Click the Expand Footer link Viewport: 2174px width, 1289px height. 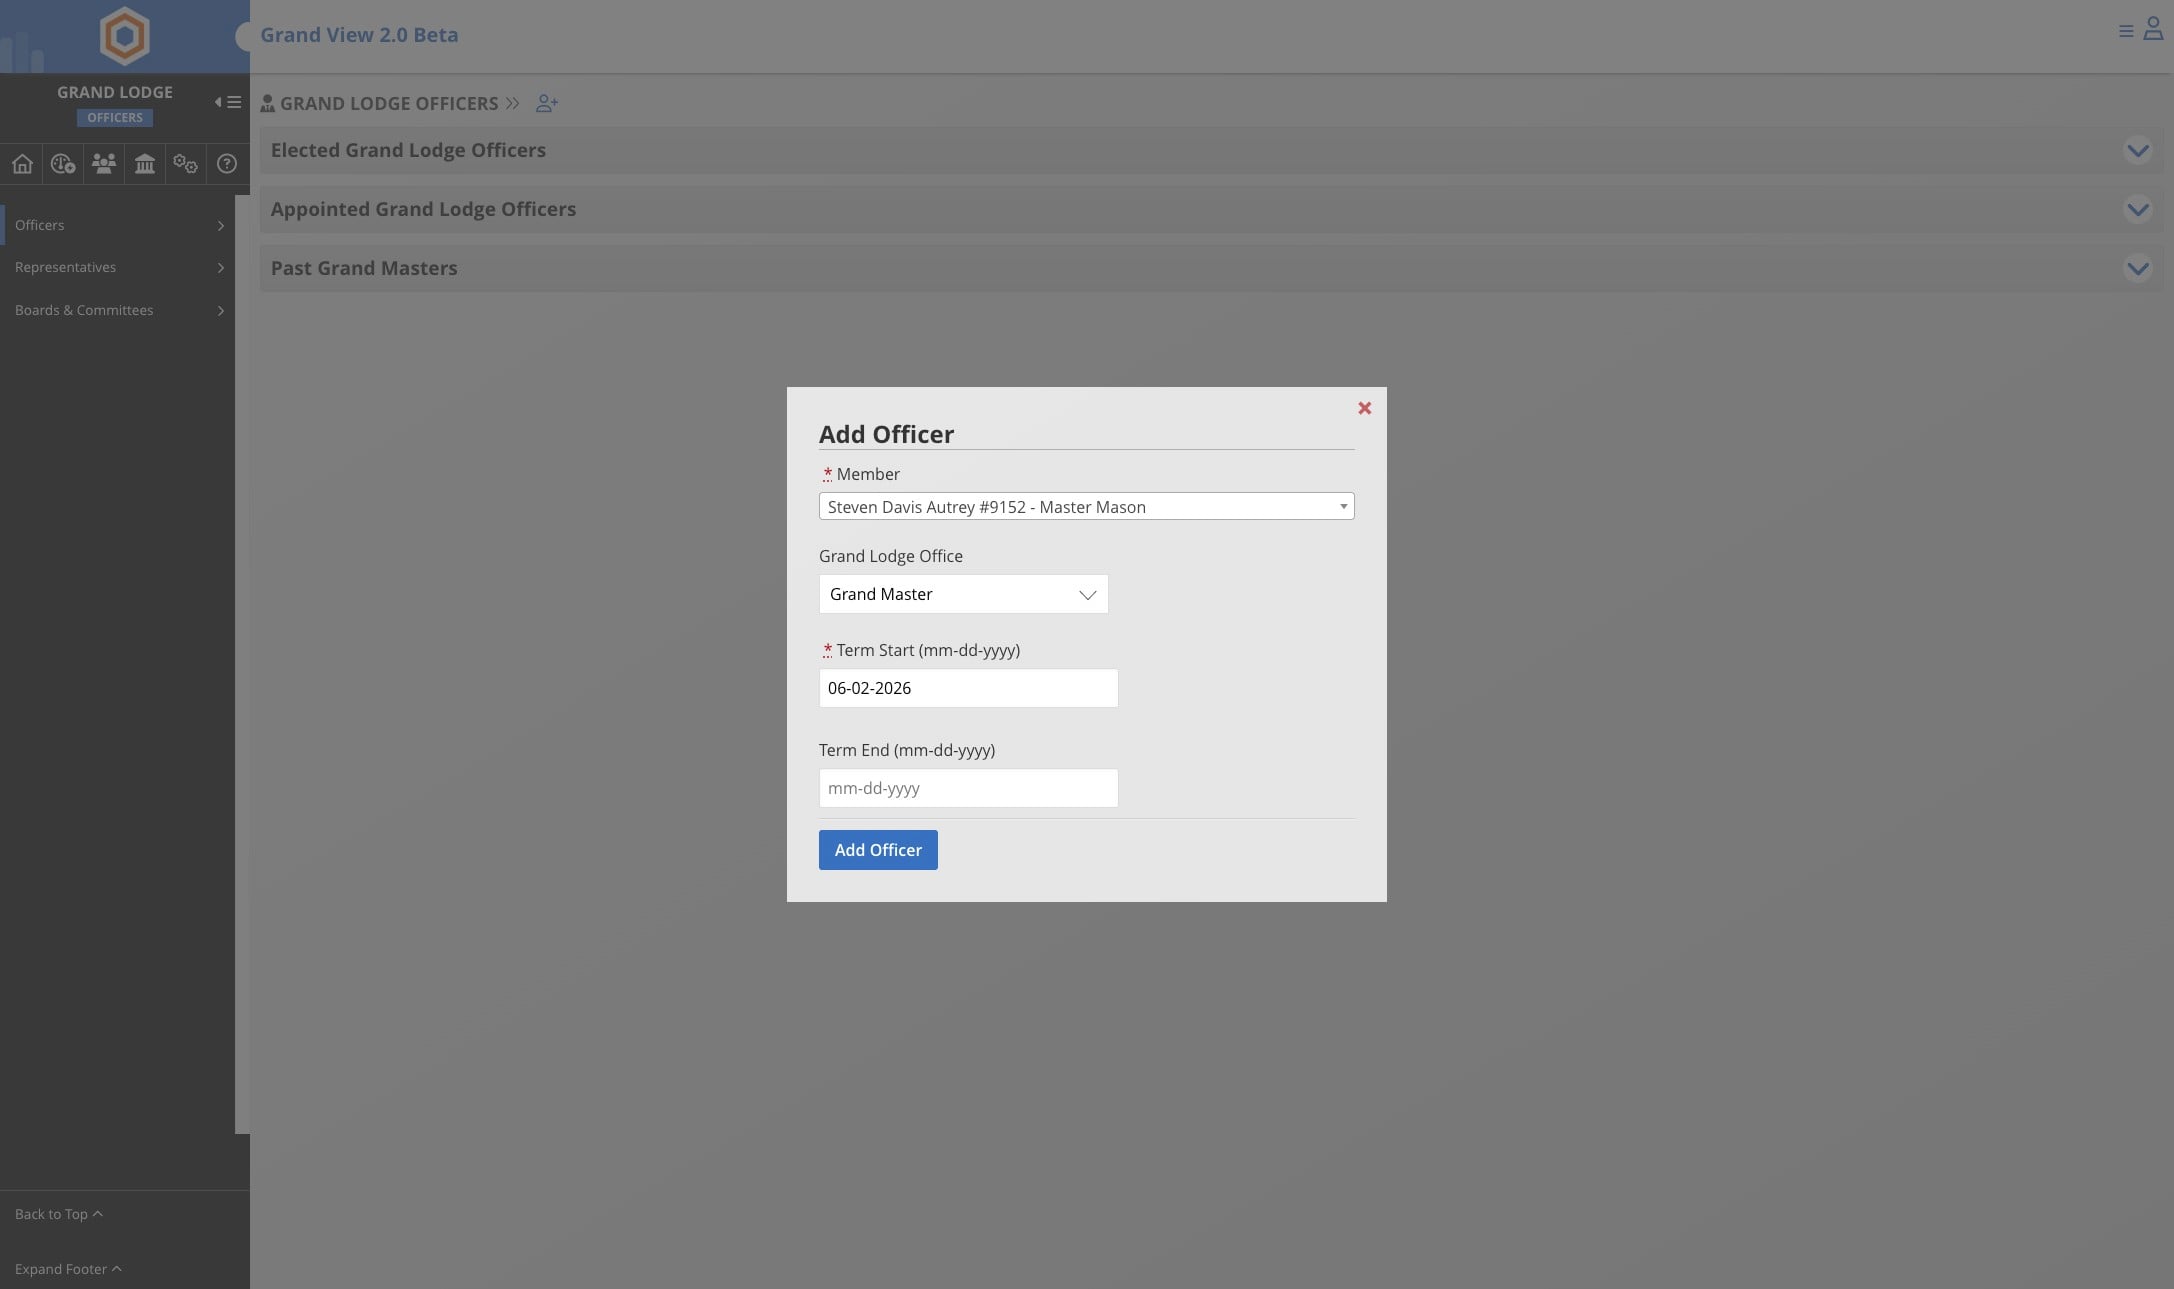pyautogui.click(x=68, y=1269)
